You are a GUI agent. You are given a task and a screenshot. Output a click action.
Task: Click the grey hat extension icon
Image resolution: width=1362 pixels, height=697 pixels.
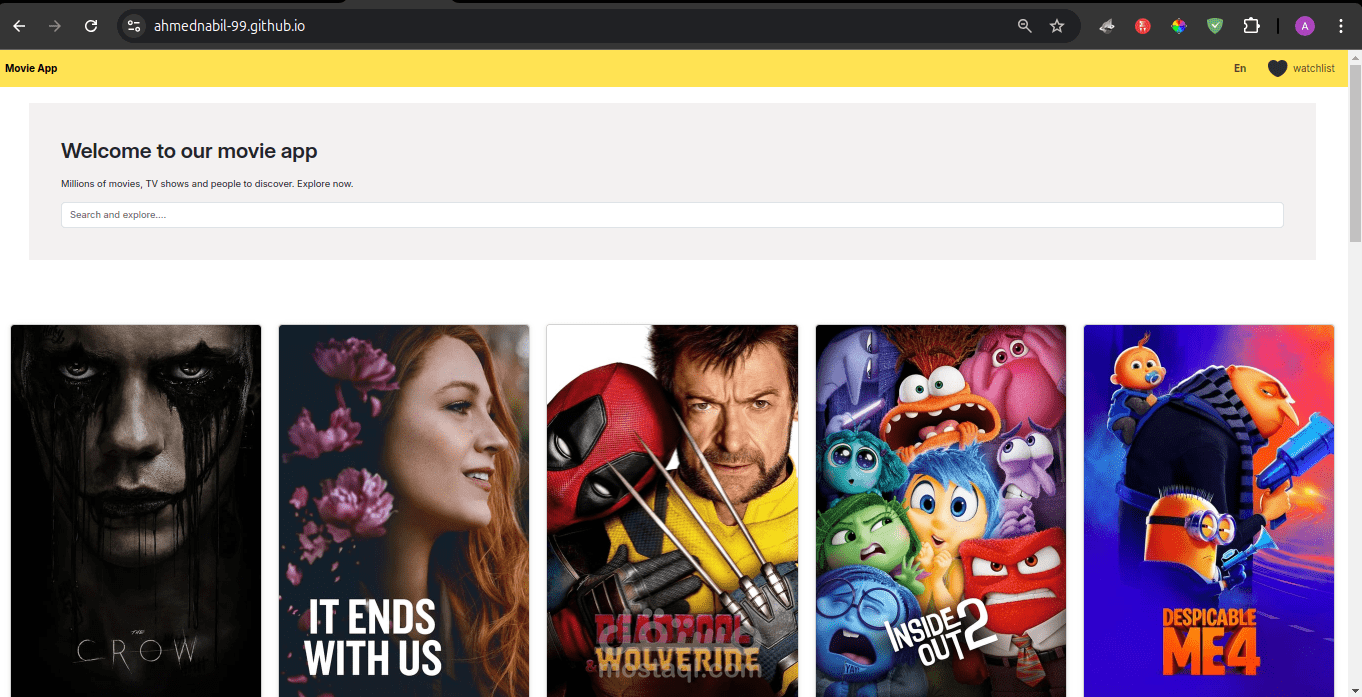pos(1107,26)
